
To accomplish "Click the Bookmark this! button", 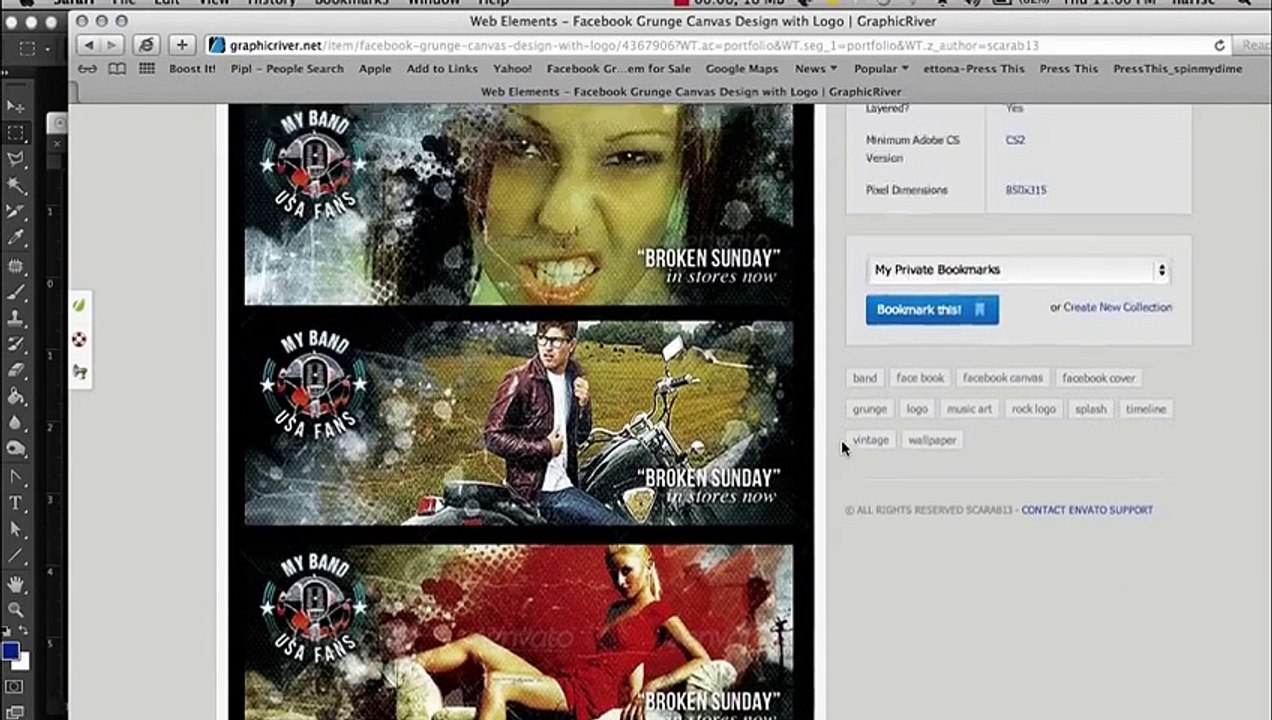I will 932,310.
